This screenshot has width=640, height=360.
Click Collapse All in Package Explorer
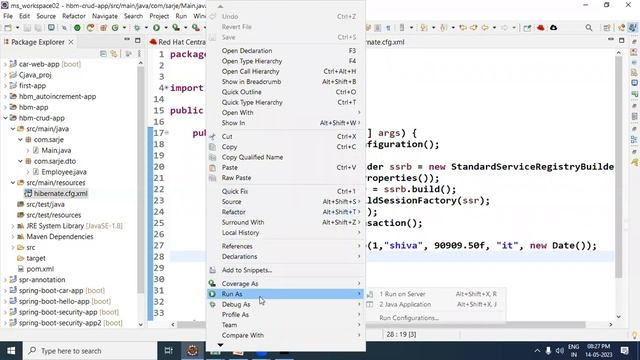pos(103,53)
